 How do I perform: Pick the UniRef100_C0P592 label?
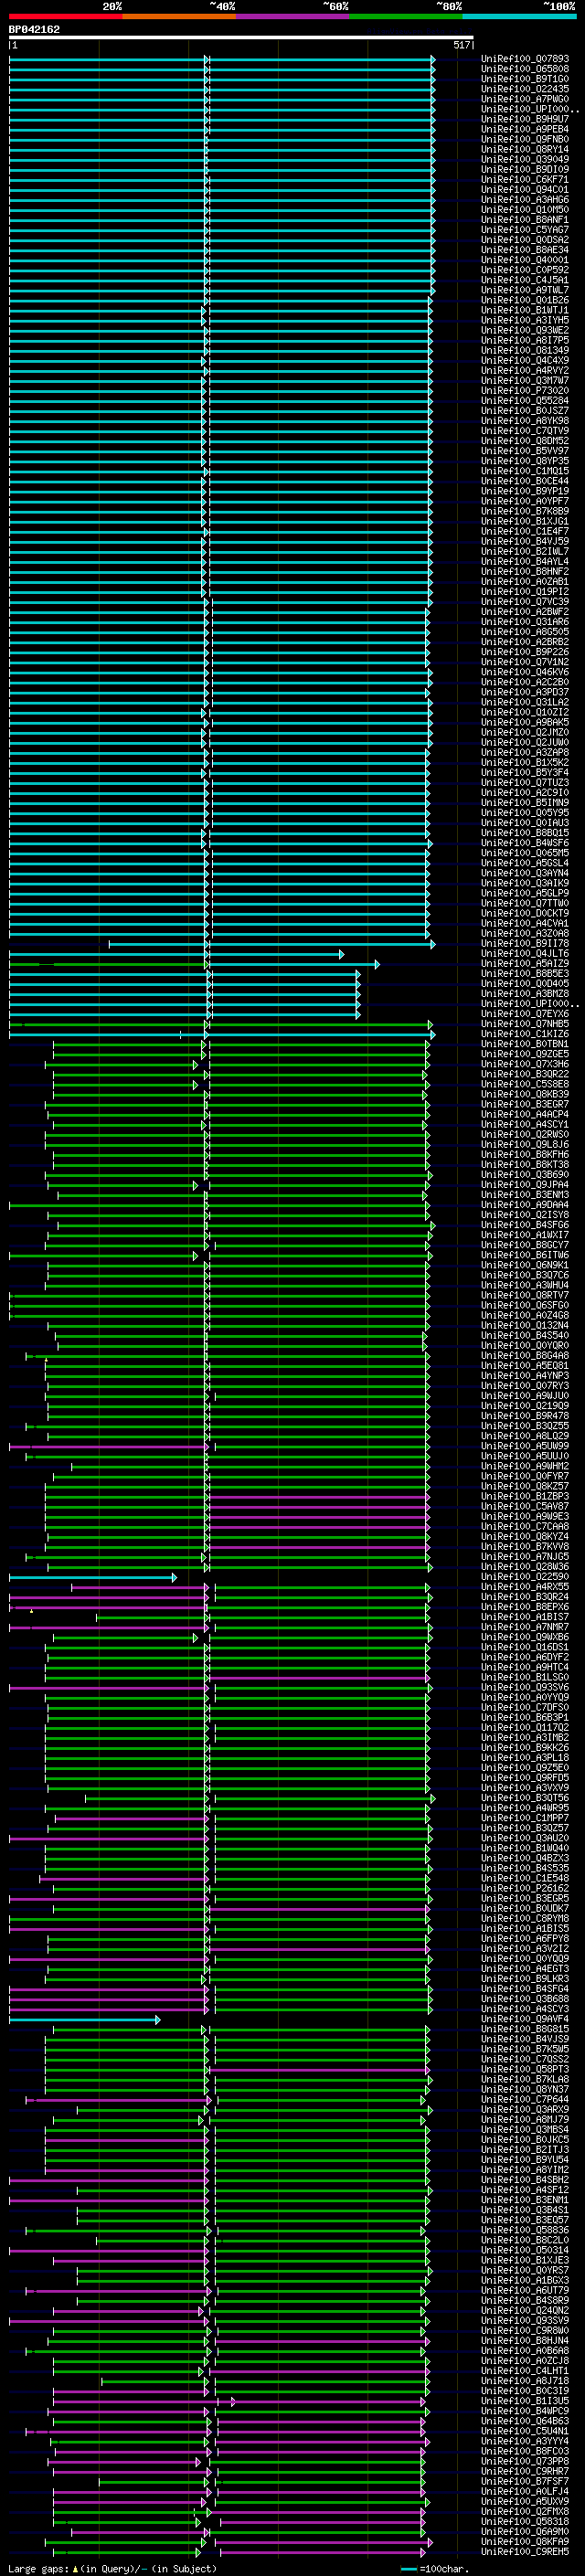[x=525, y=270]
